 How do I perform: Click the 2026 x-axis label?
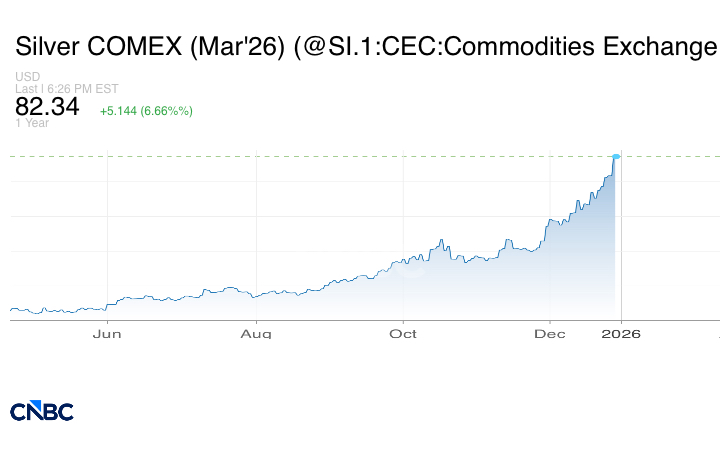tap(621, 333)
